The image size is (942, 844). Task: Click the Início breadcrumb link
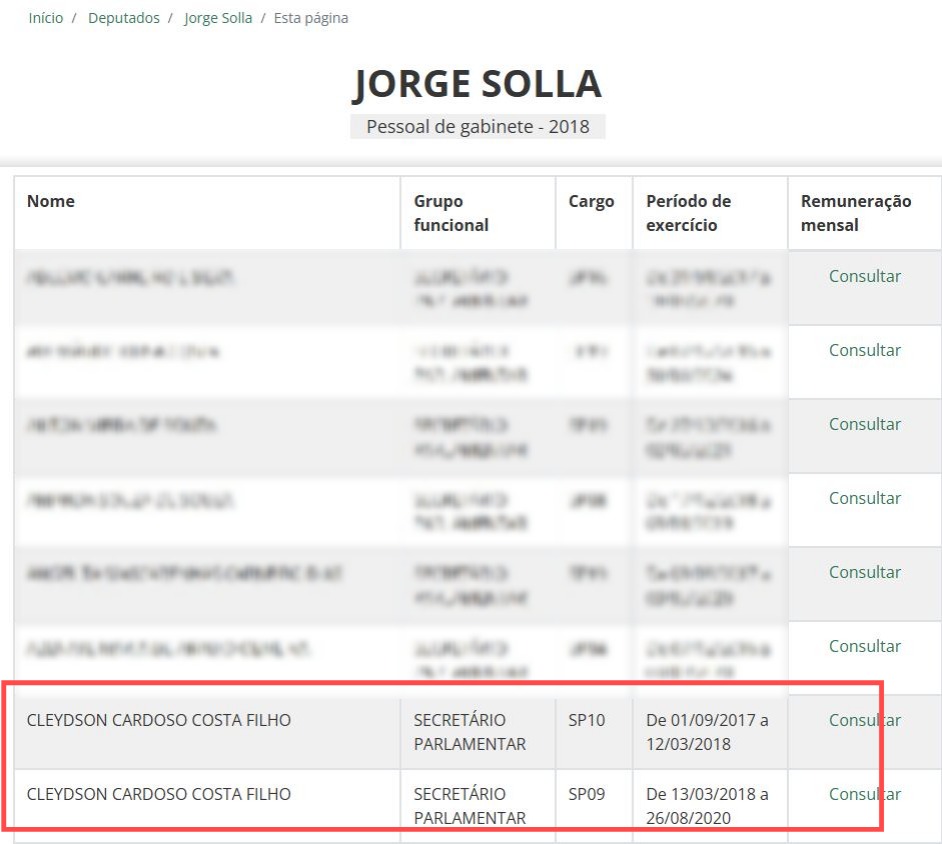(46, 18)
